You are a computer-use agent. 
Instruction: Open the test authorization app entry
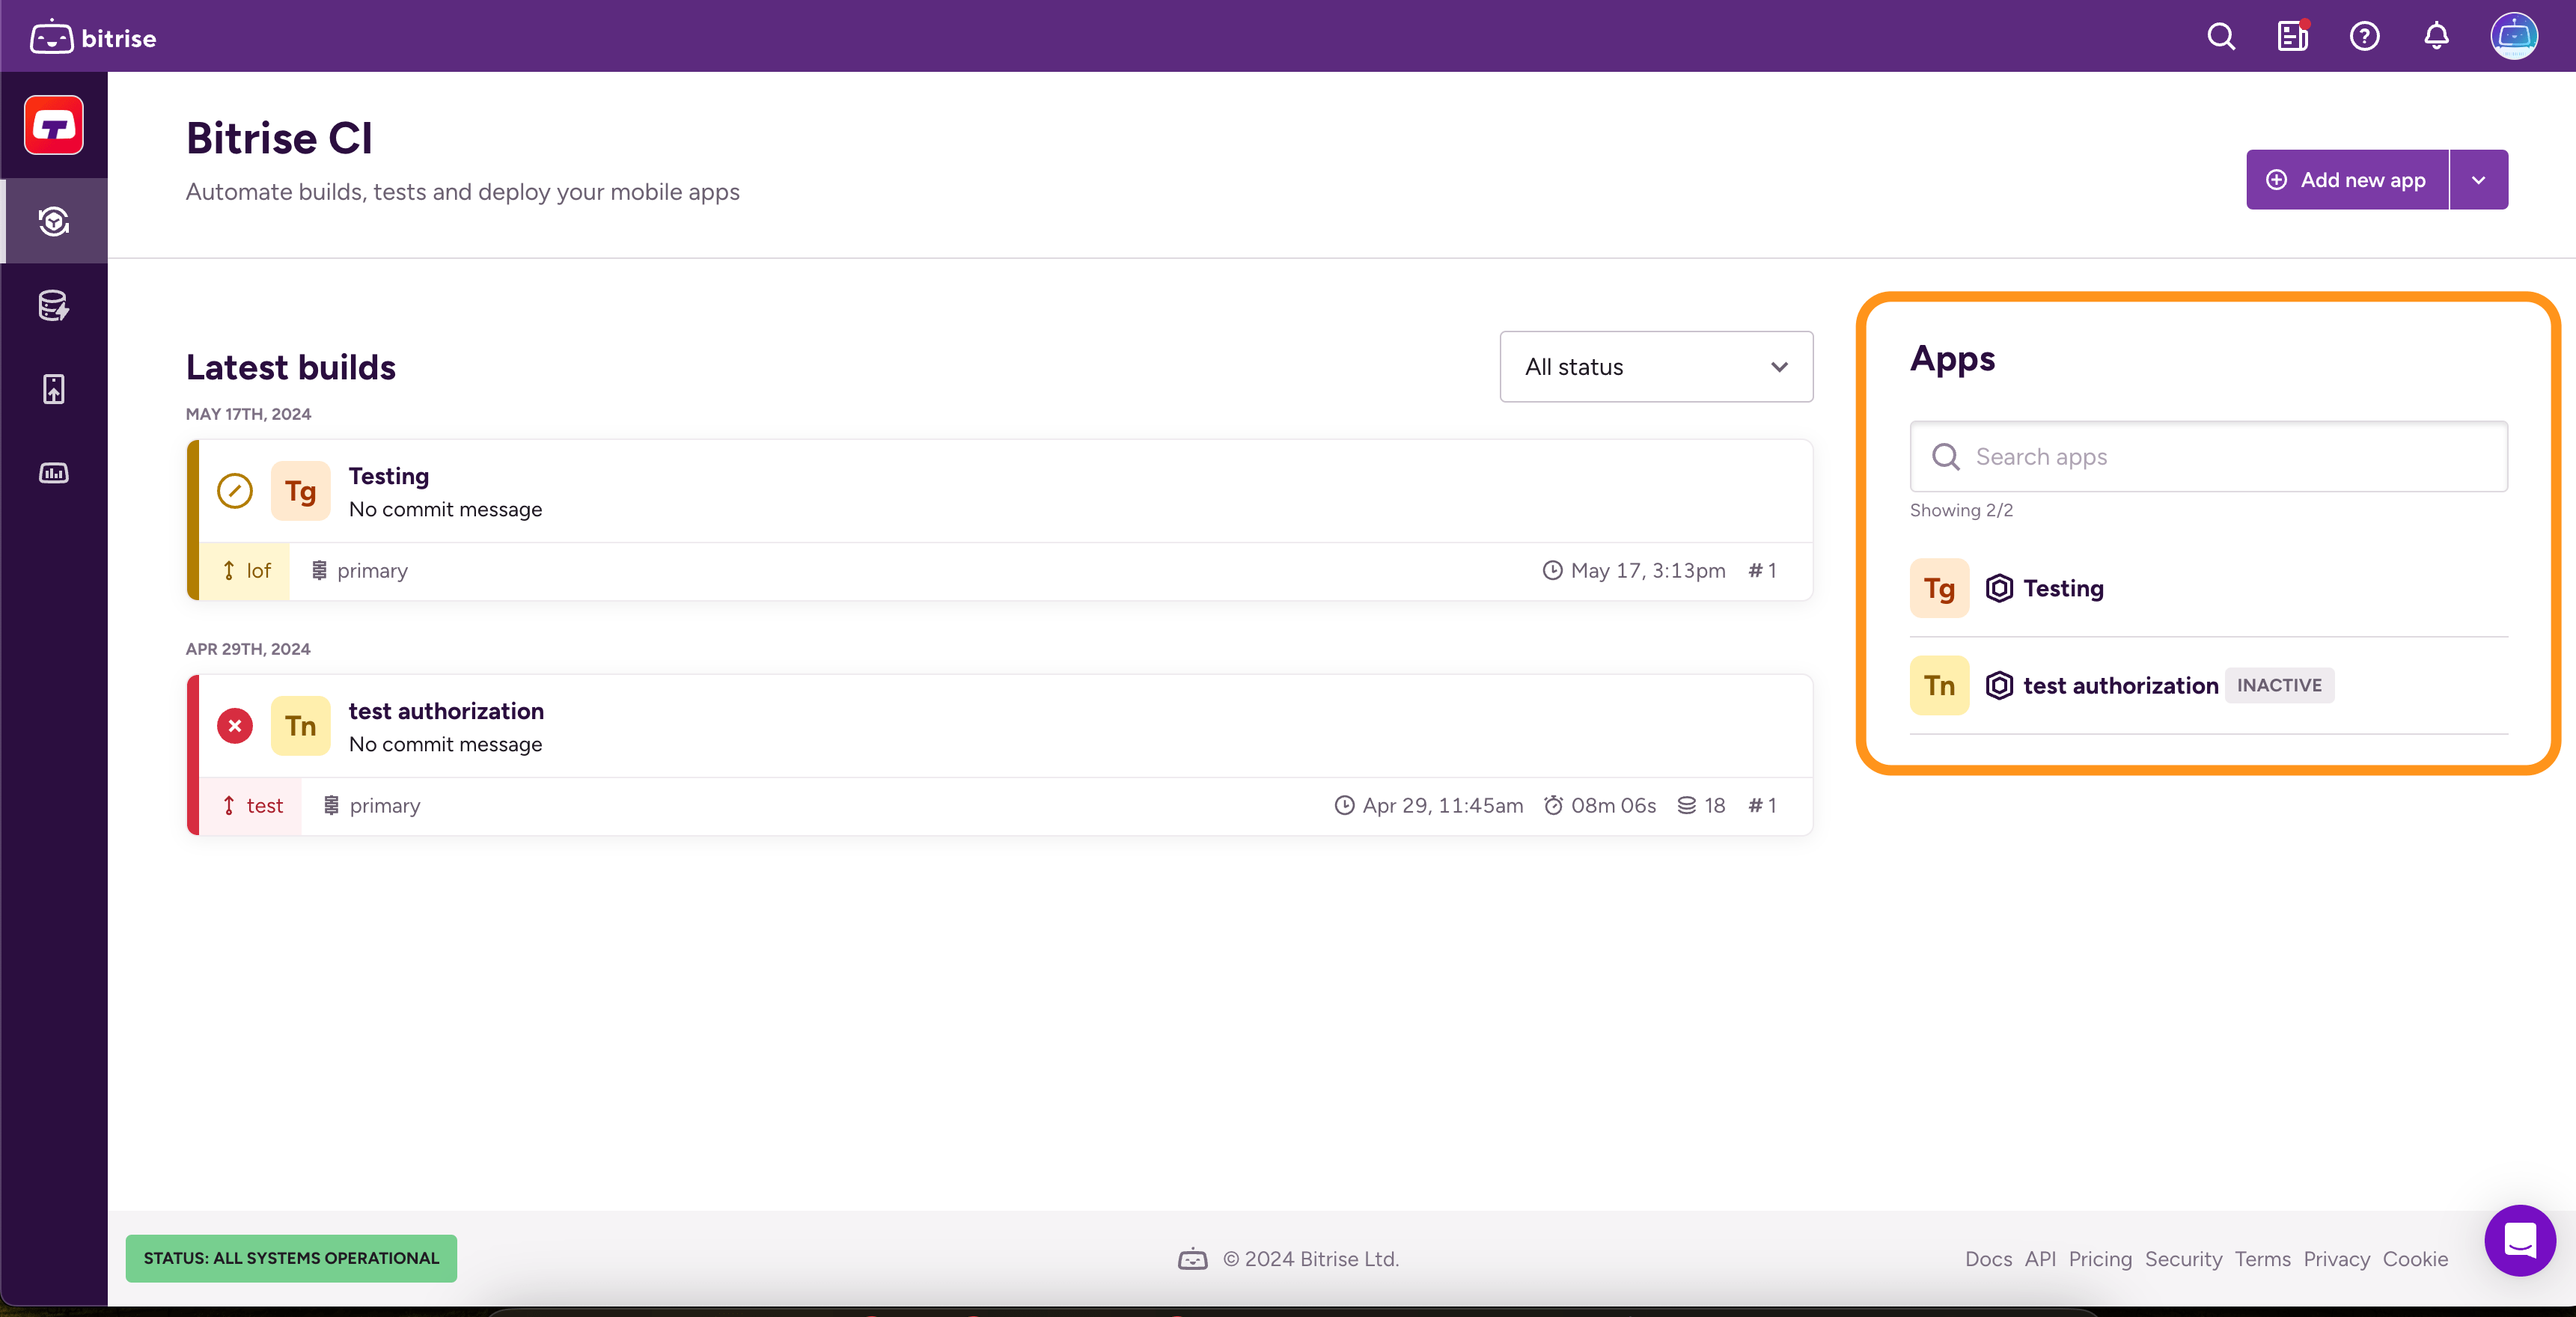click(2120, 686)
